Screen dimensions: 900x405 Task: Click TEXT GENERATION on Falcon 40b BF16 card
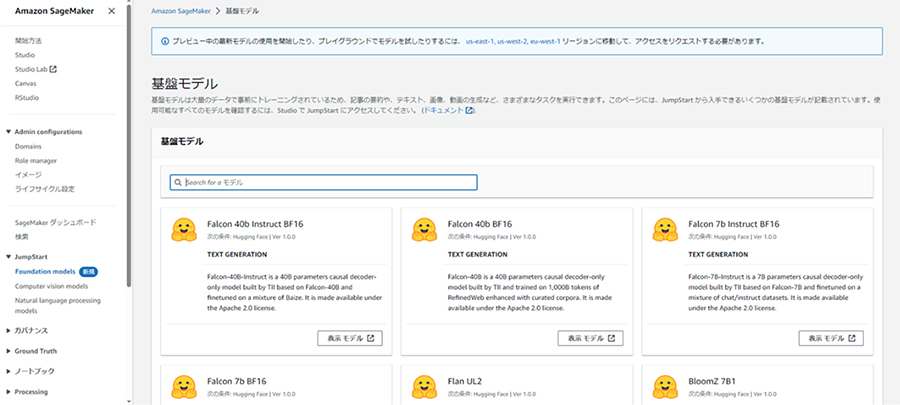478,255
